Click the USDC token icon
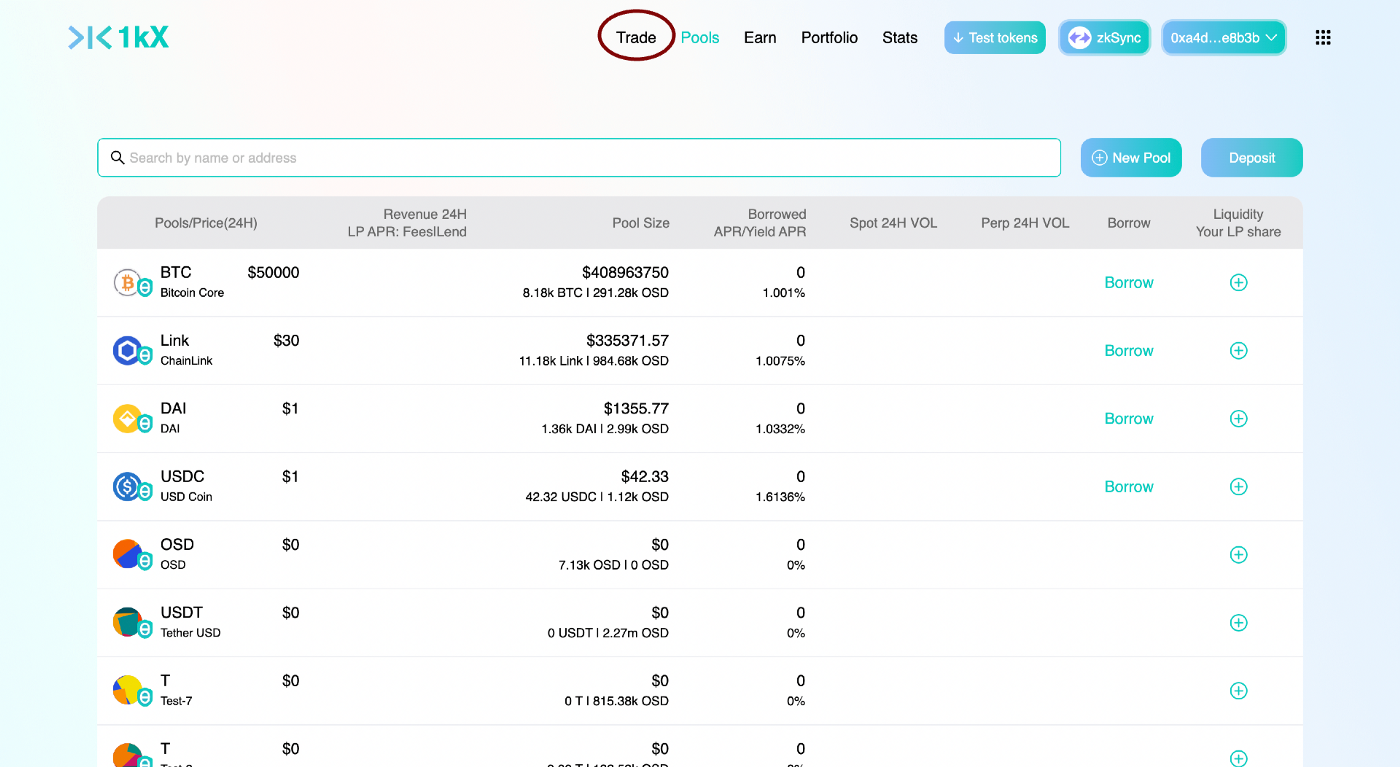Image resolution: width=1400 pixels, height=767 pixels. [x=127, y=486]
